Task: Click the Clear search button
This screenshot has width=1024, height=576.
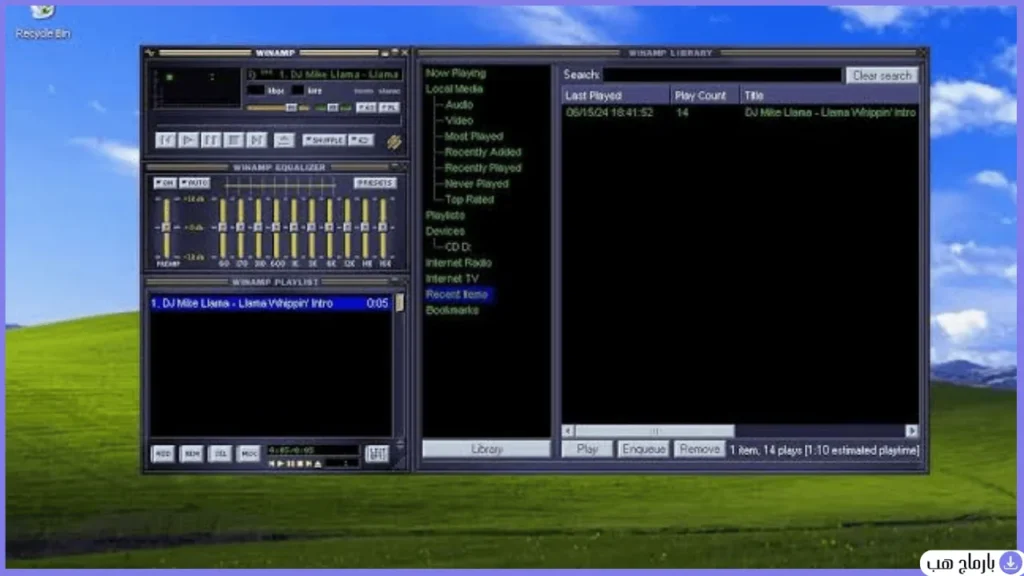Action: coord(882,76)
